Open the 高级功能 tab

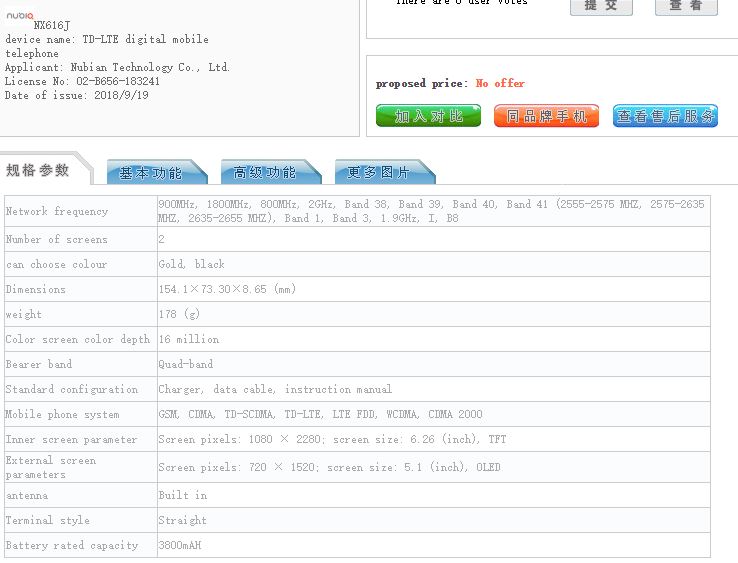(x=271, y=172)
